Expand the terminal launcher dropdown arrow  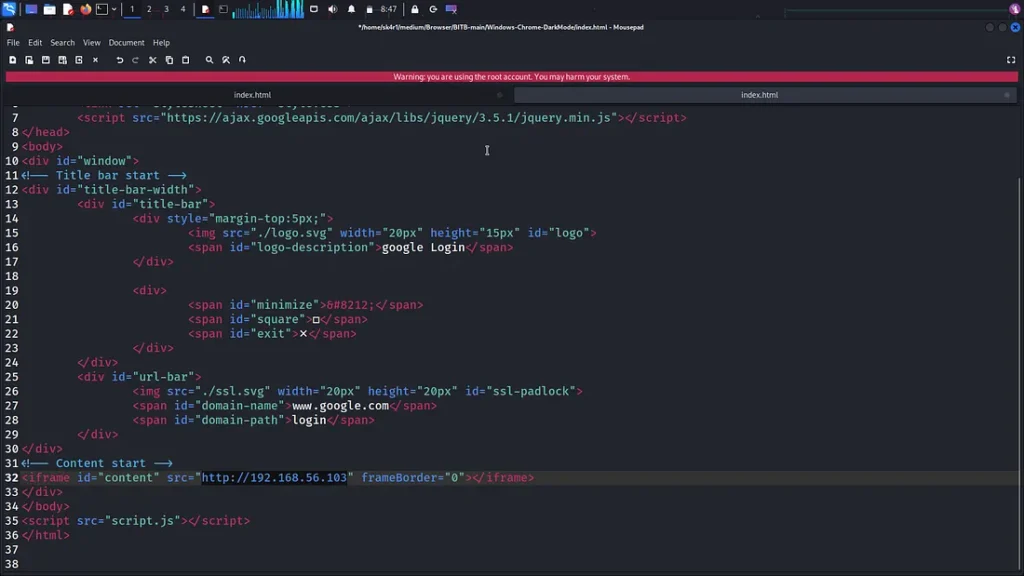[x=114, y=9]
